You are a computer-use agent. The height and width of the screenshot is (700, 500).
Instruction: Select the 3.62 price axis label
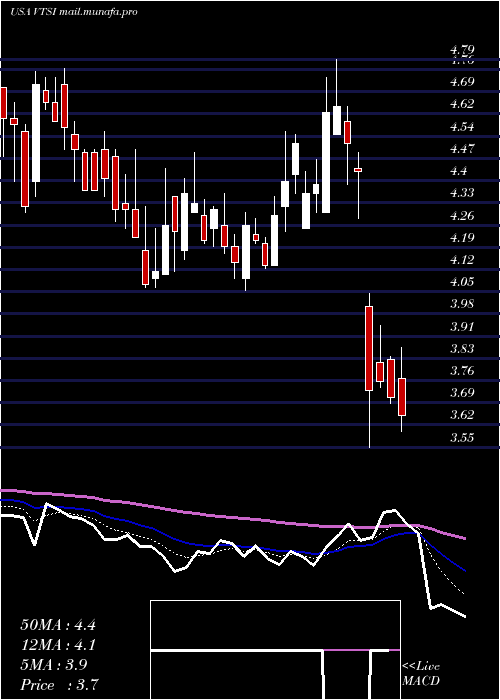[462, 415]
